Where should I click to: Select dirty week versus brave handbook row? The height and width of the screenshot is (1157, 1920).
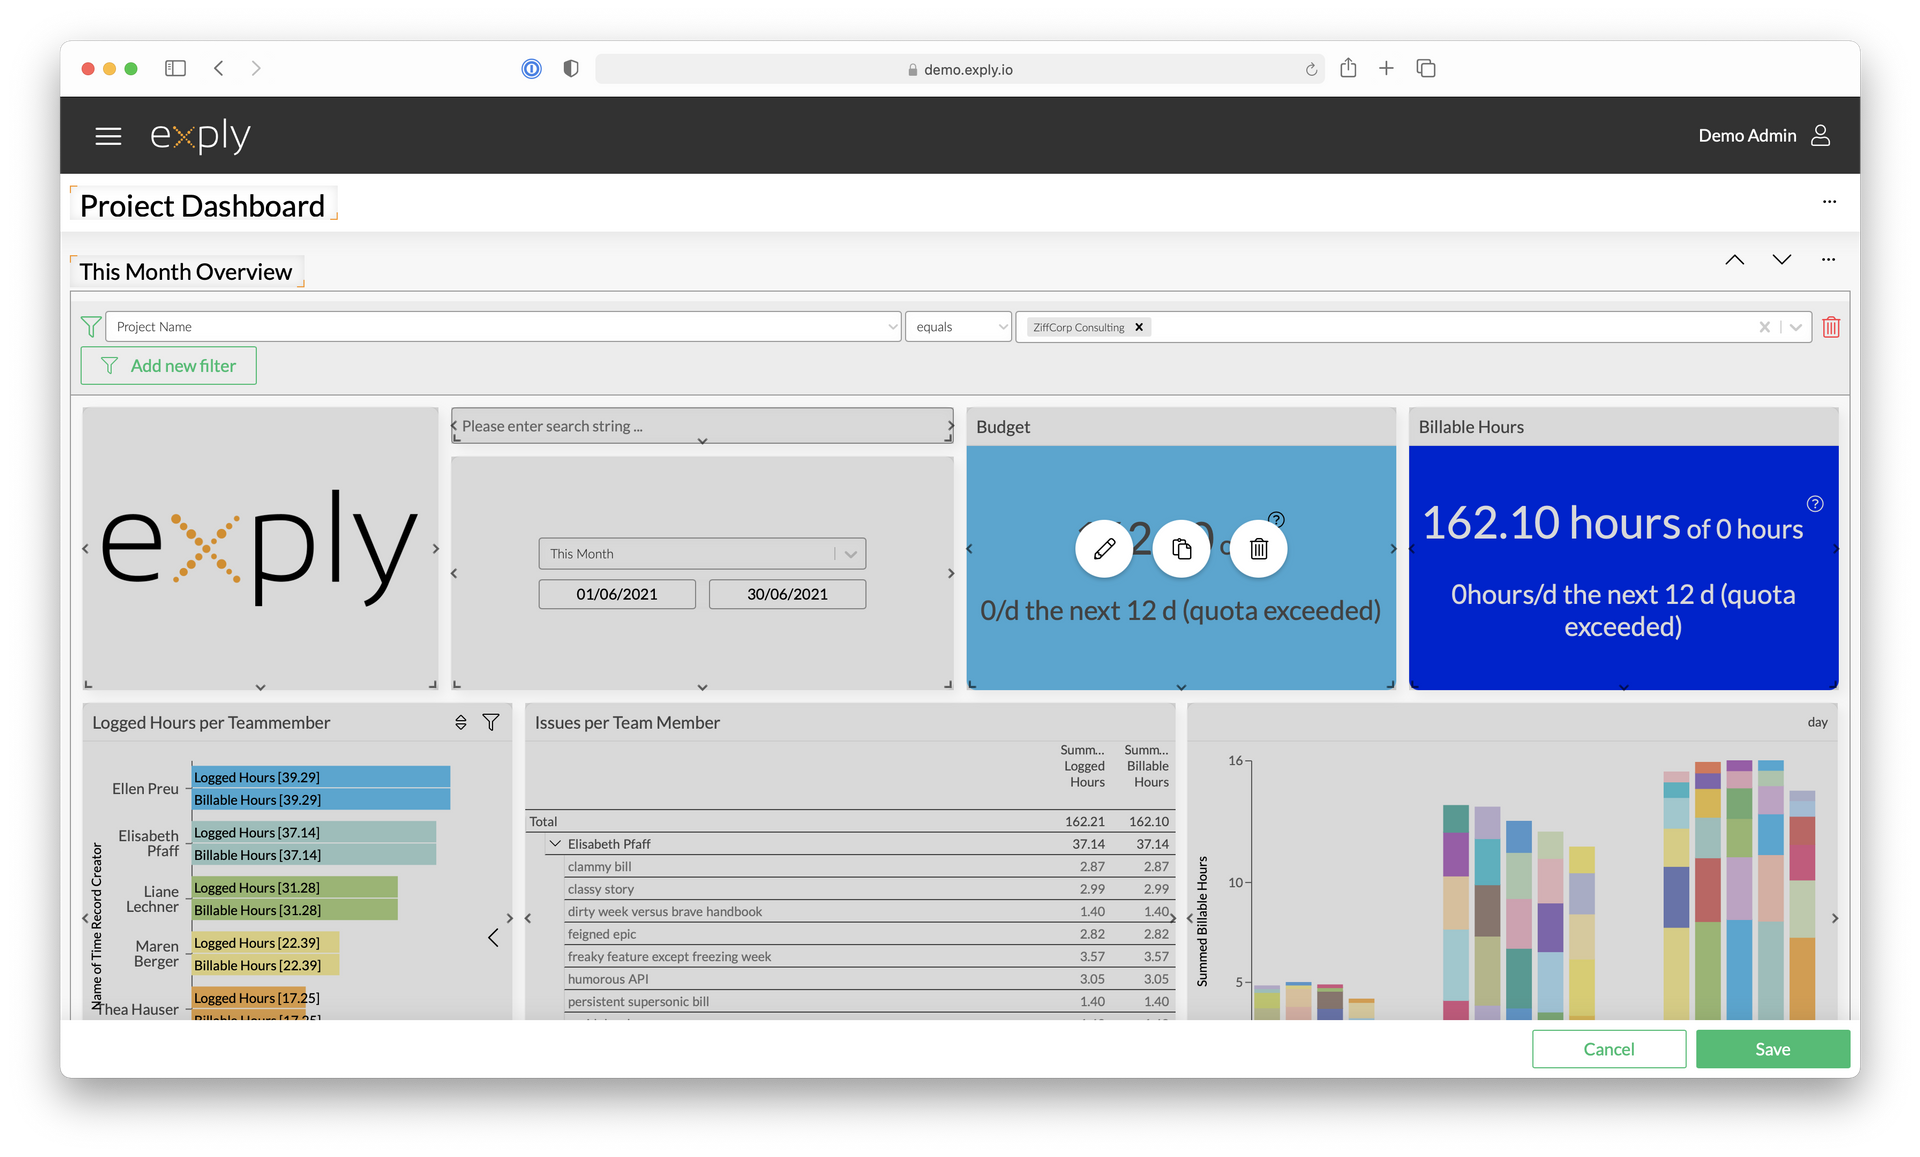[869, 912]
